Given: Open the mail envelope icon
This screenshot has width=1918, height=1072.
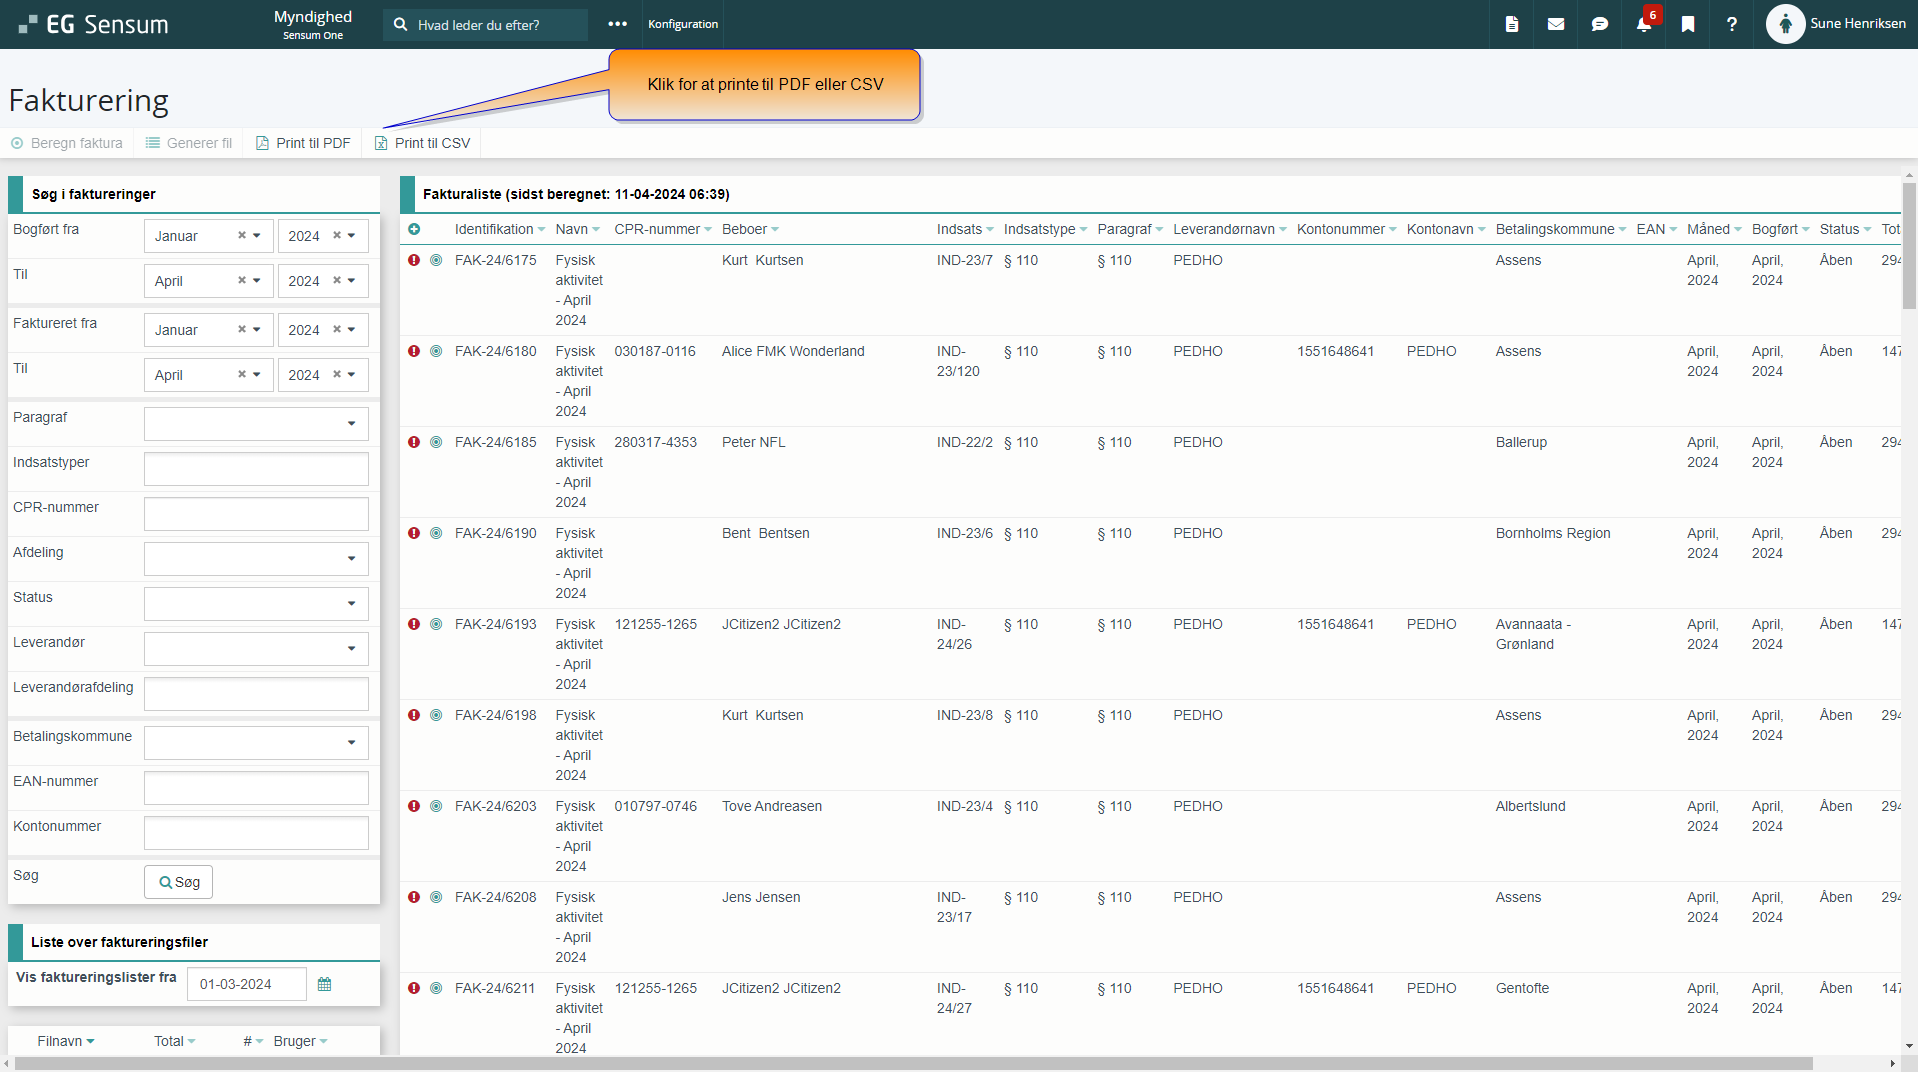Looking at the screenshot, I should (1555, 24).
